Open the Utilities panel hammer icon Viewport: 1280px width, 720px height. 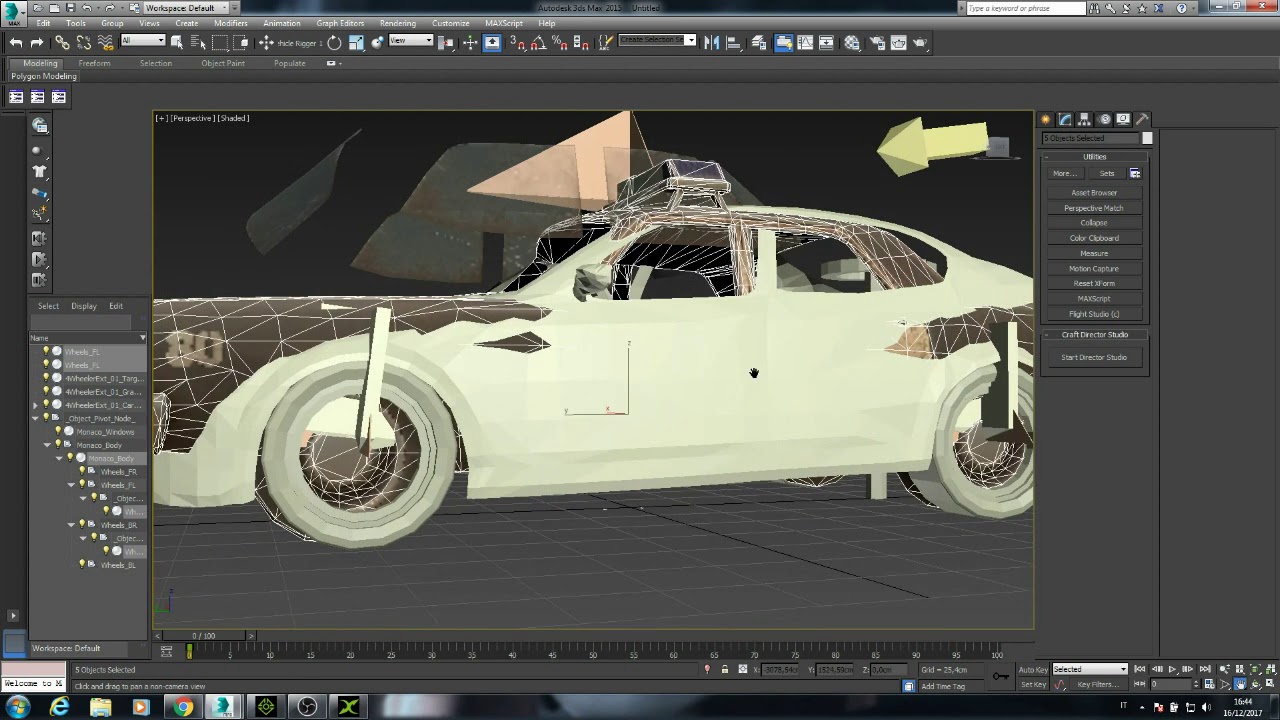[x=1143, y=119]
